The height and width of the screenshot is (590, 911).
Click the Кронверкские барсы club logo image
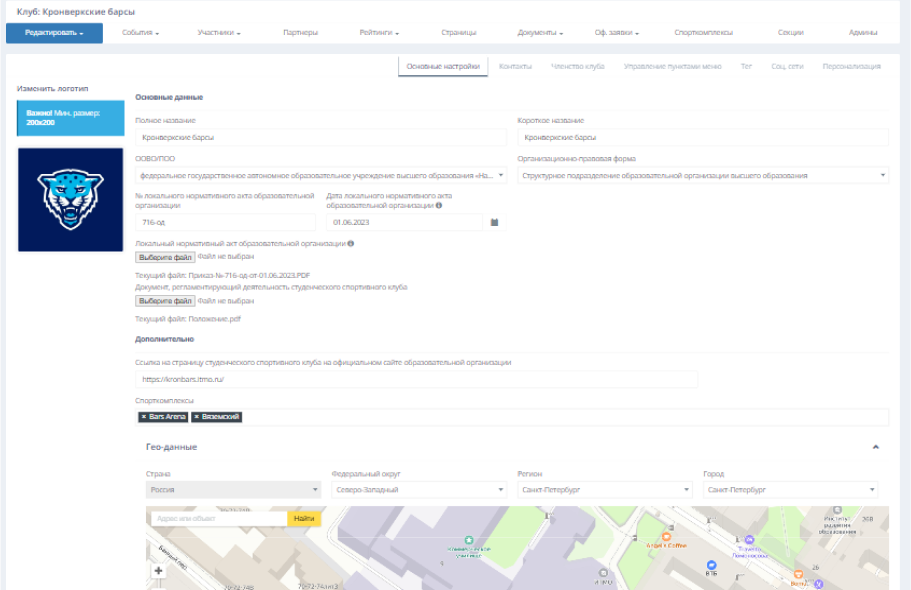pyautogui.click(x=70, y=199)
